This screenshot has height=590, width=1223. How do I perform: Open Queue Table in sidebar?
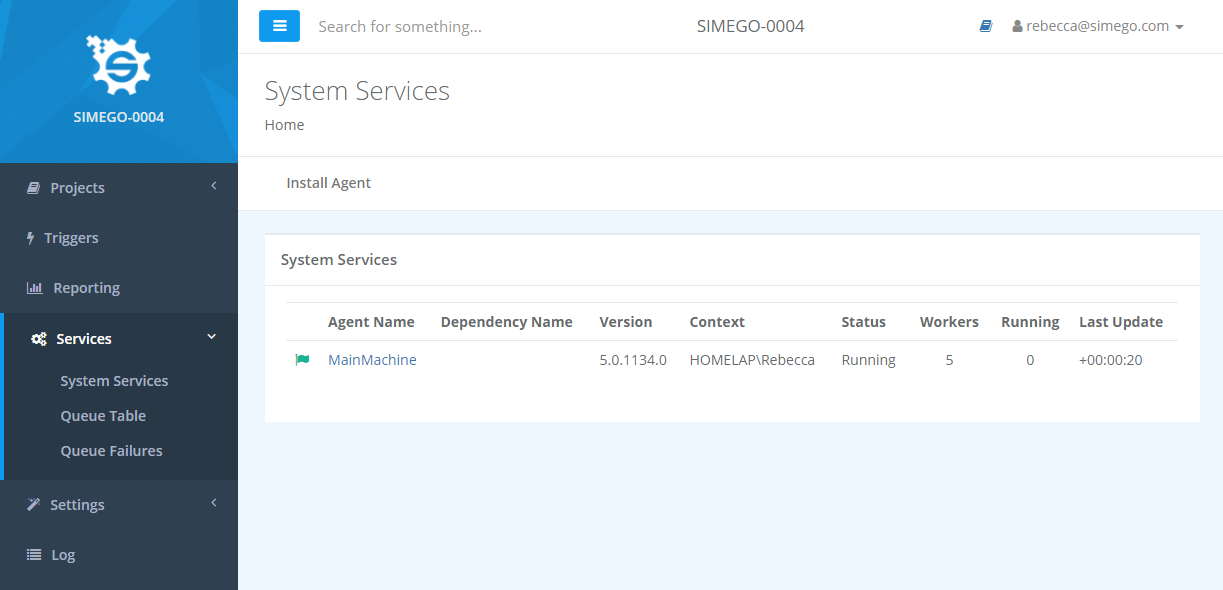[x=103, y=416]
